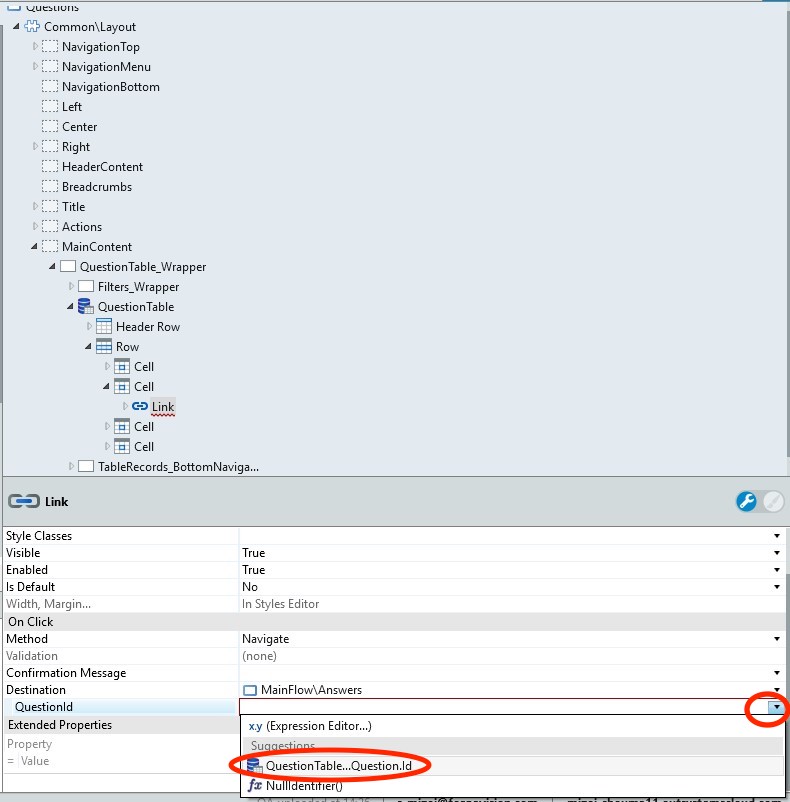Click the QuestionId property label
Viewport: 790px width, 802px height.
tap(44, 707)
